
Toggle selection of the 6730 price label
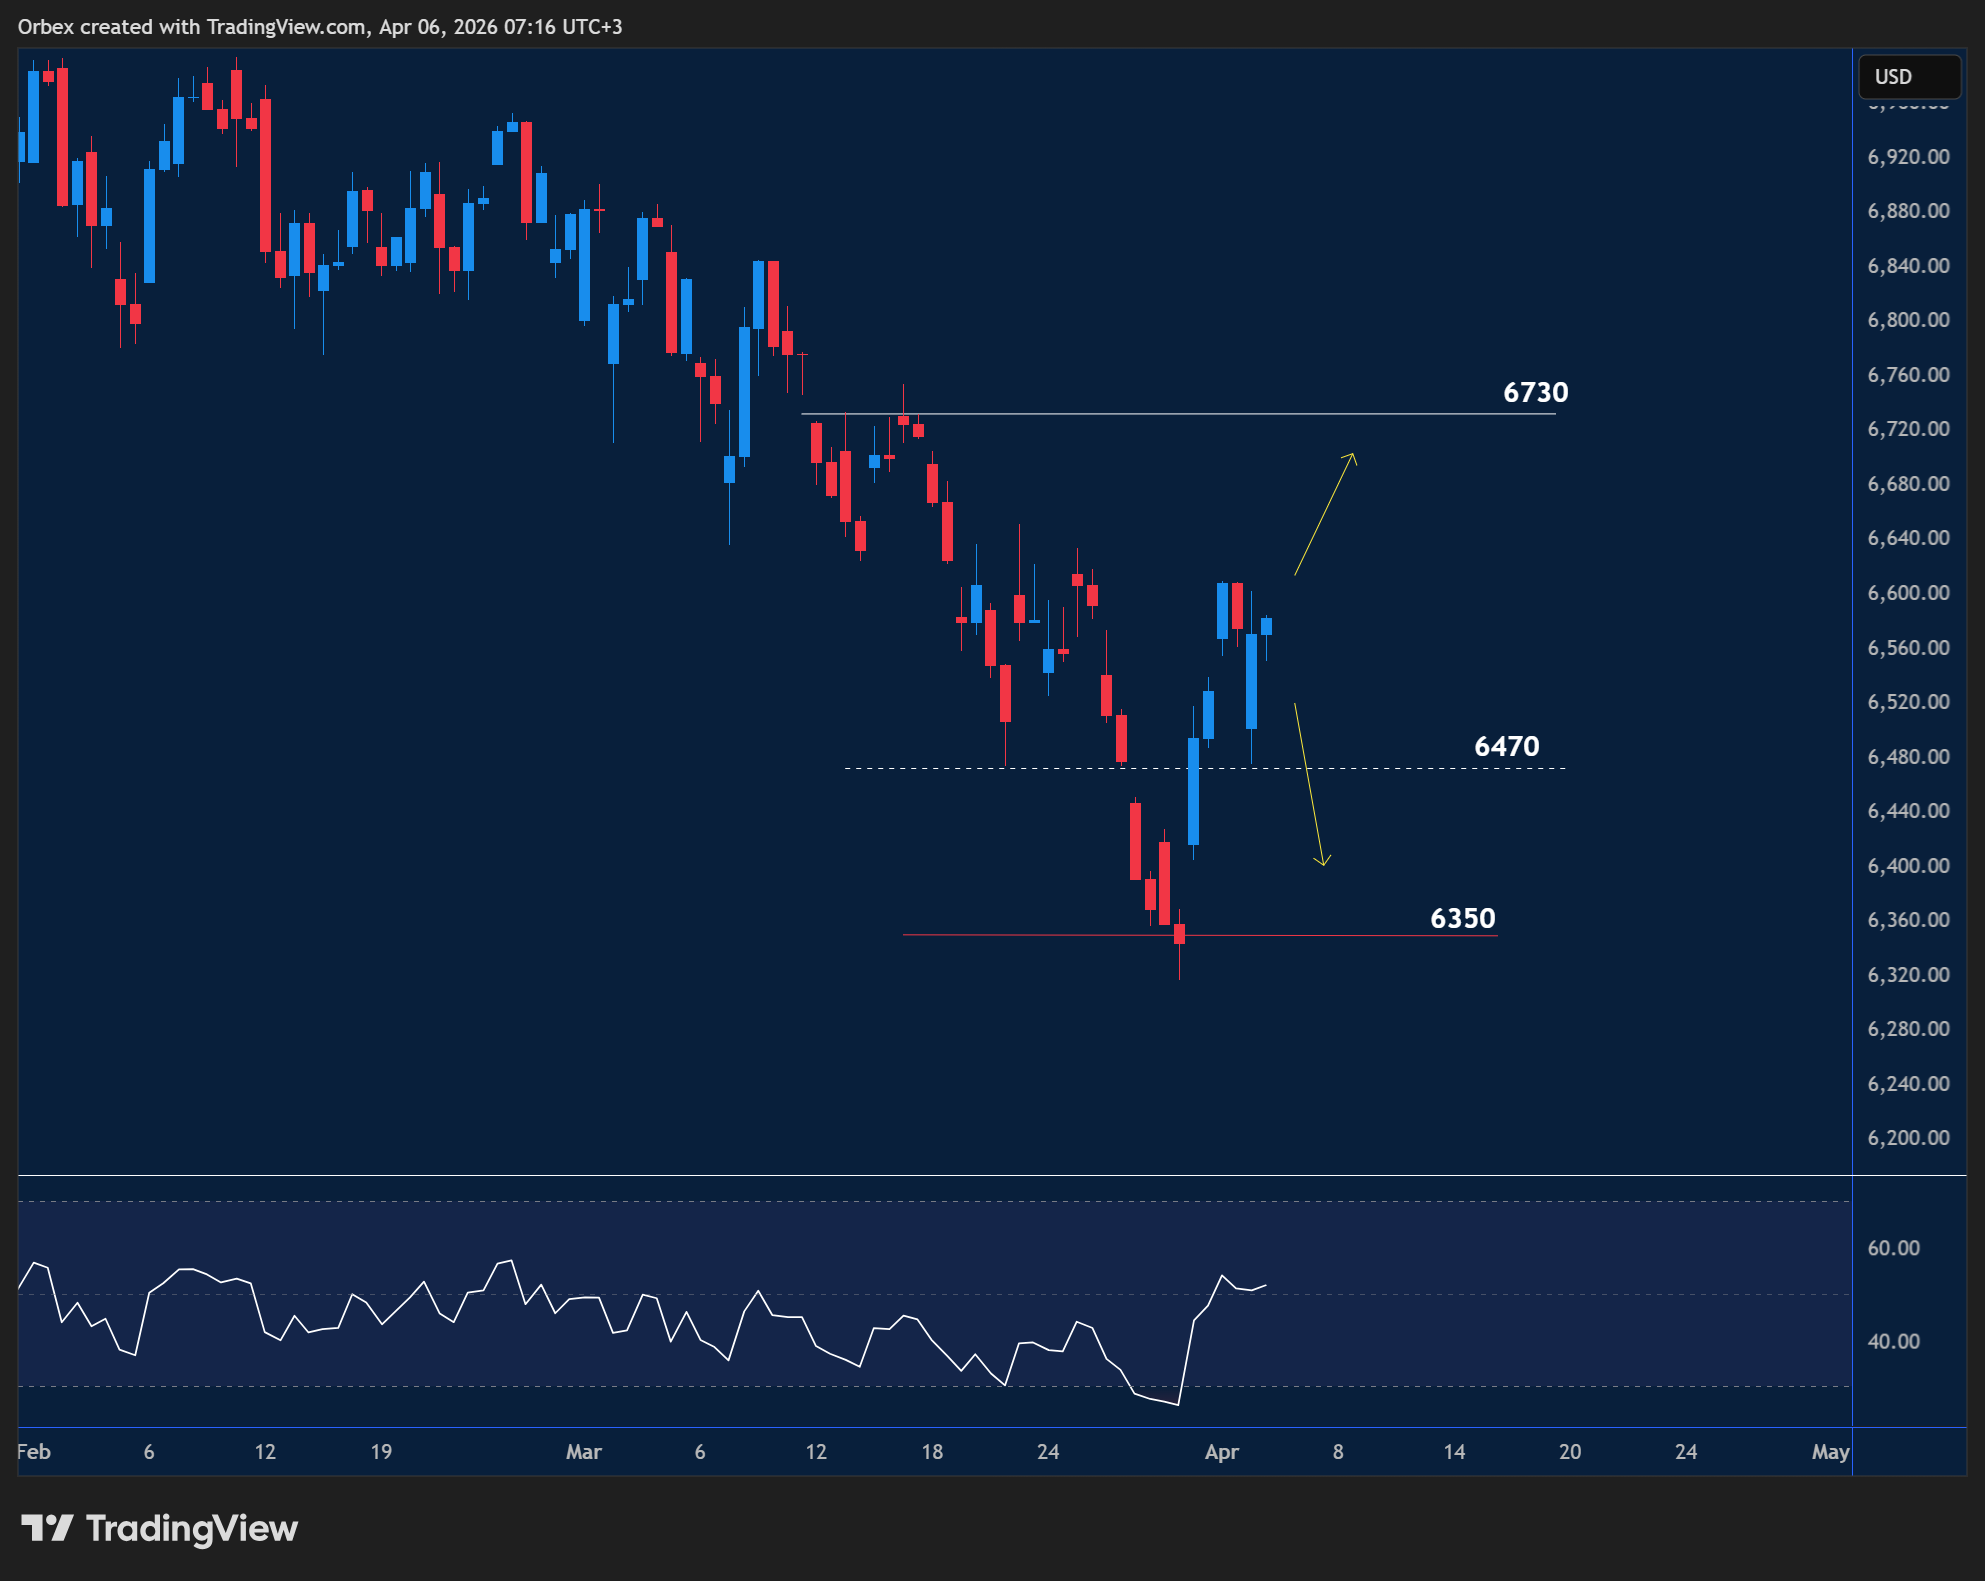point(1535,394)
